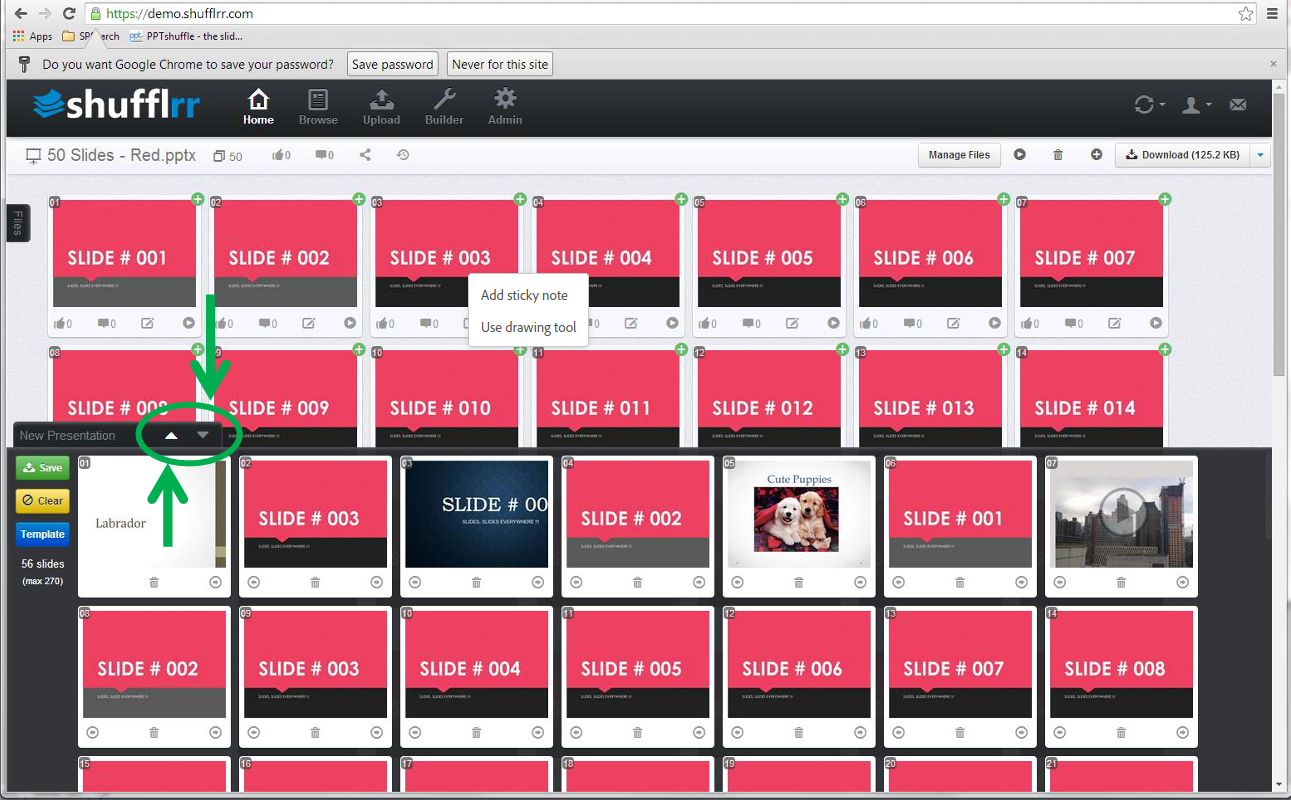The image size is (1291, 800).
Task: Delete tray slide 10 SLIDE # 004
Action: 476,732
